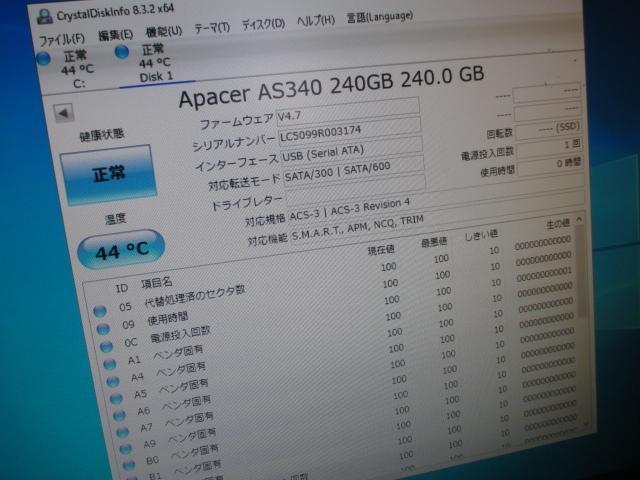Click status orb for attribute 05

click(x=100, y=311)
